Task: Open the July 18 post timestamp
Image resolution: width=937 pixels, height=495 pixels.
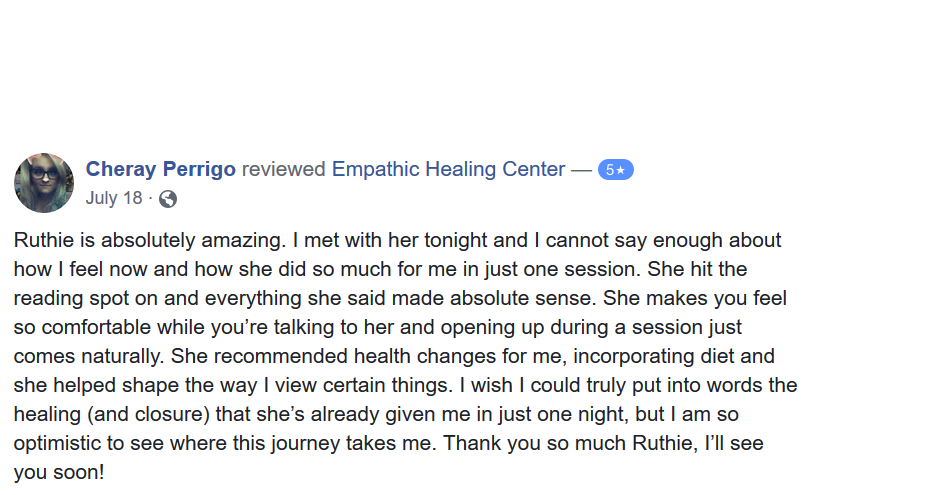Action: click(x=114, y=198)
